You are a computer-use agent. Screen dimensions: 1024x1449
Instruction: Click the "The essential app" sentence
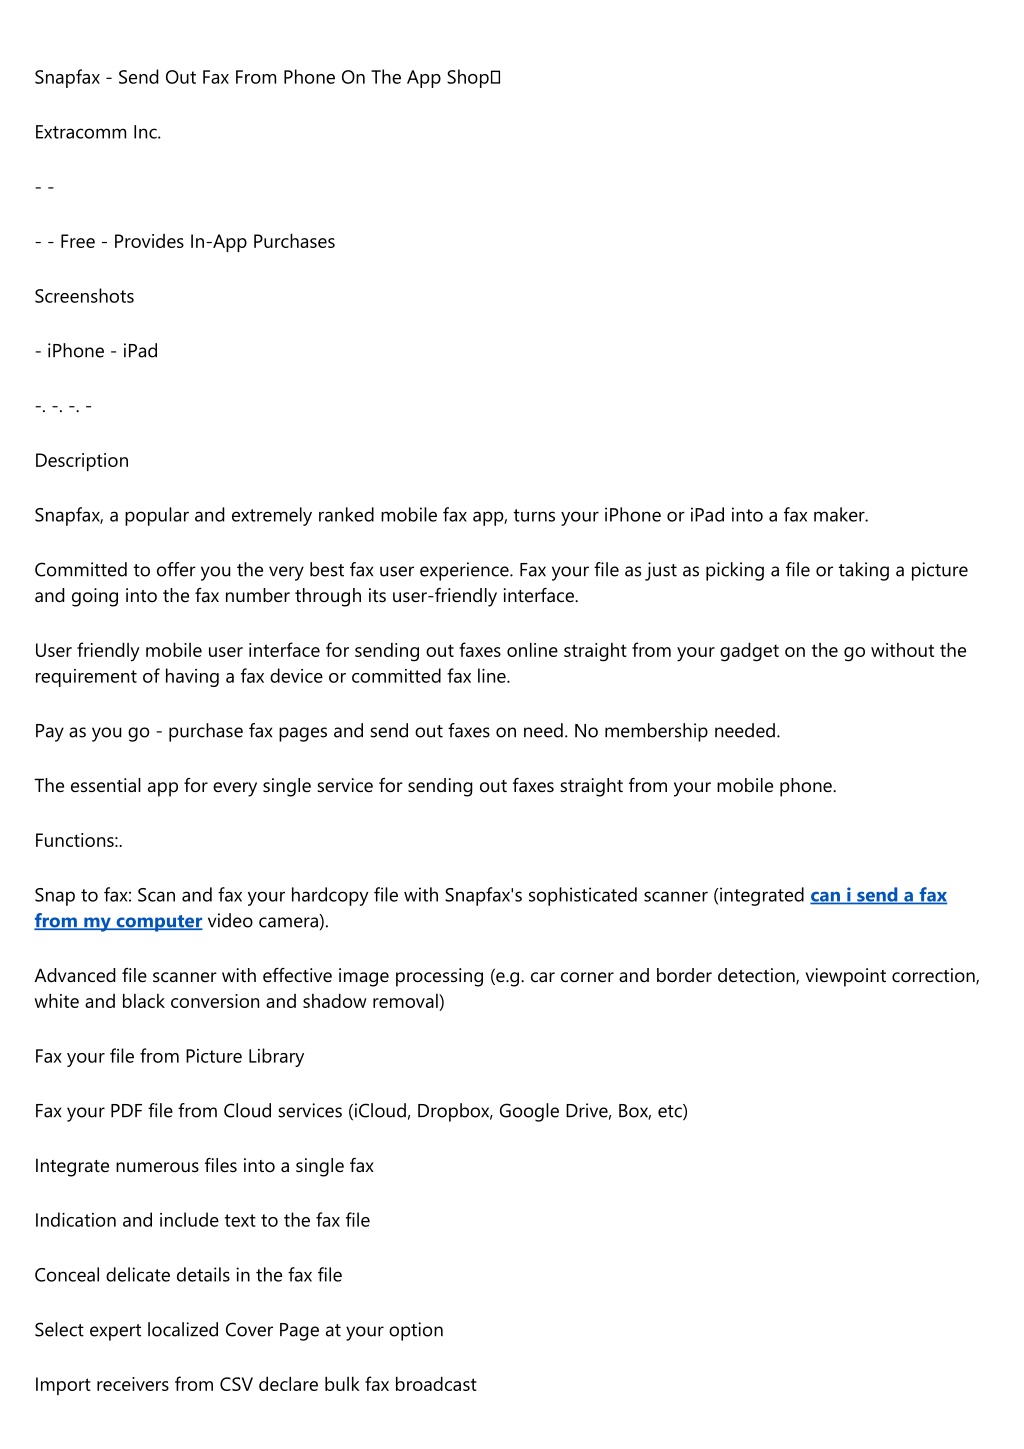click(435, 786)
